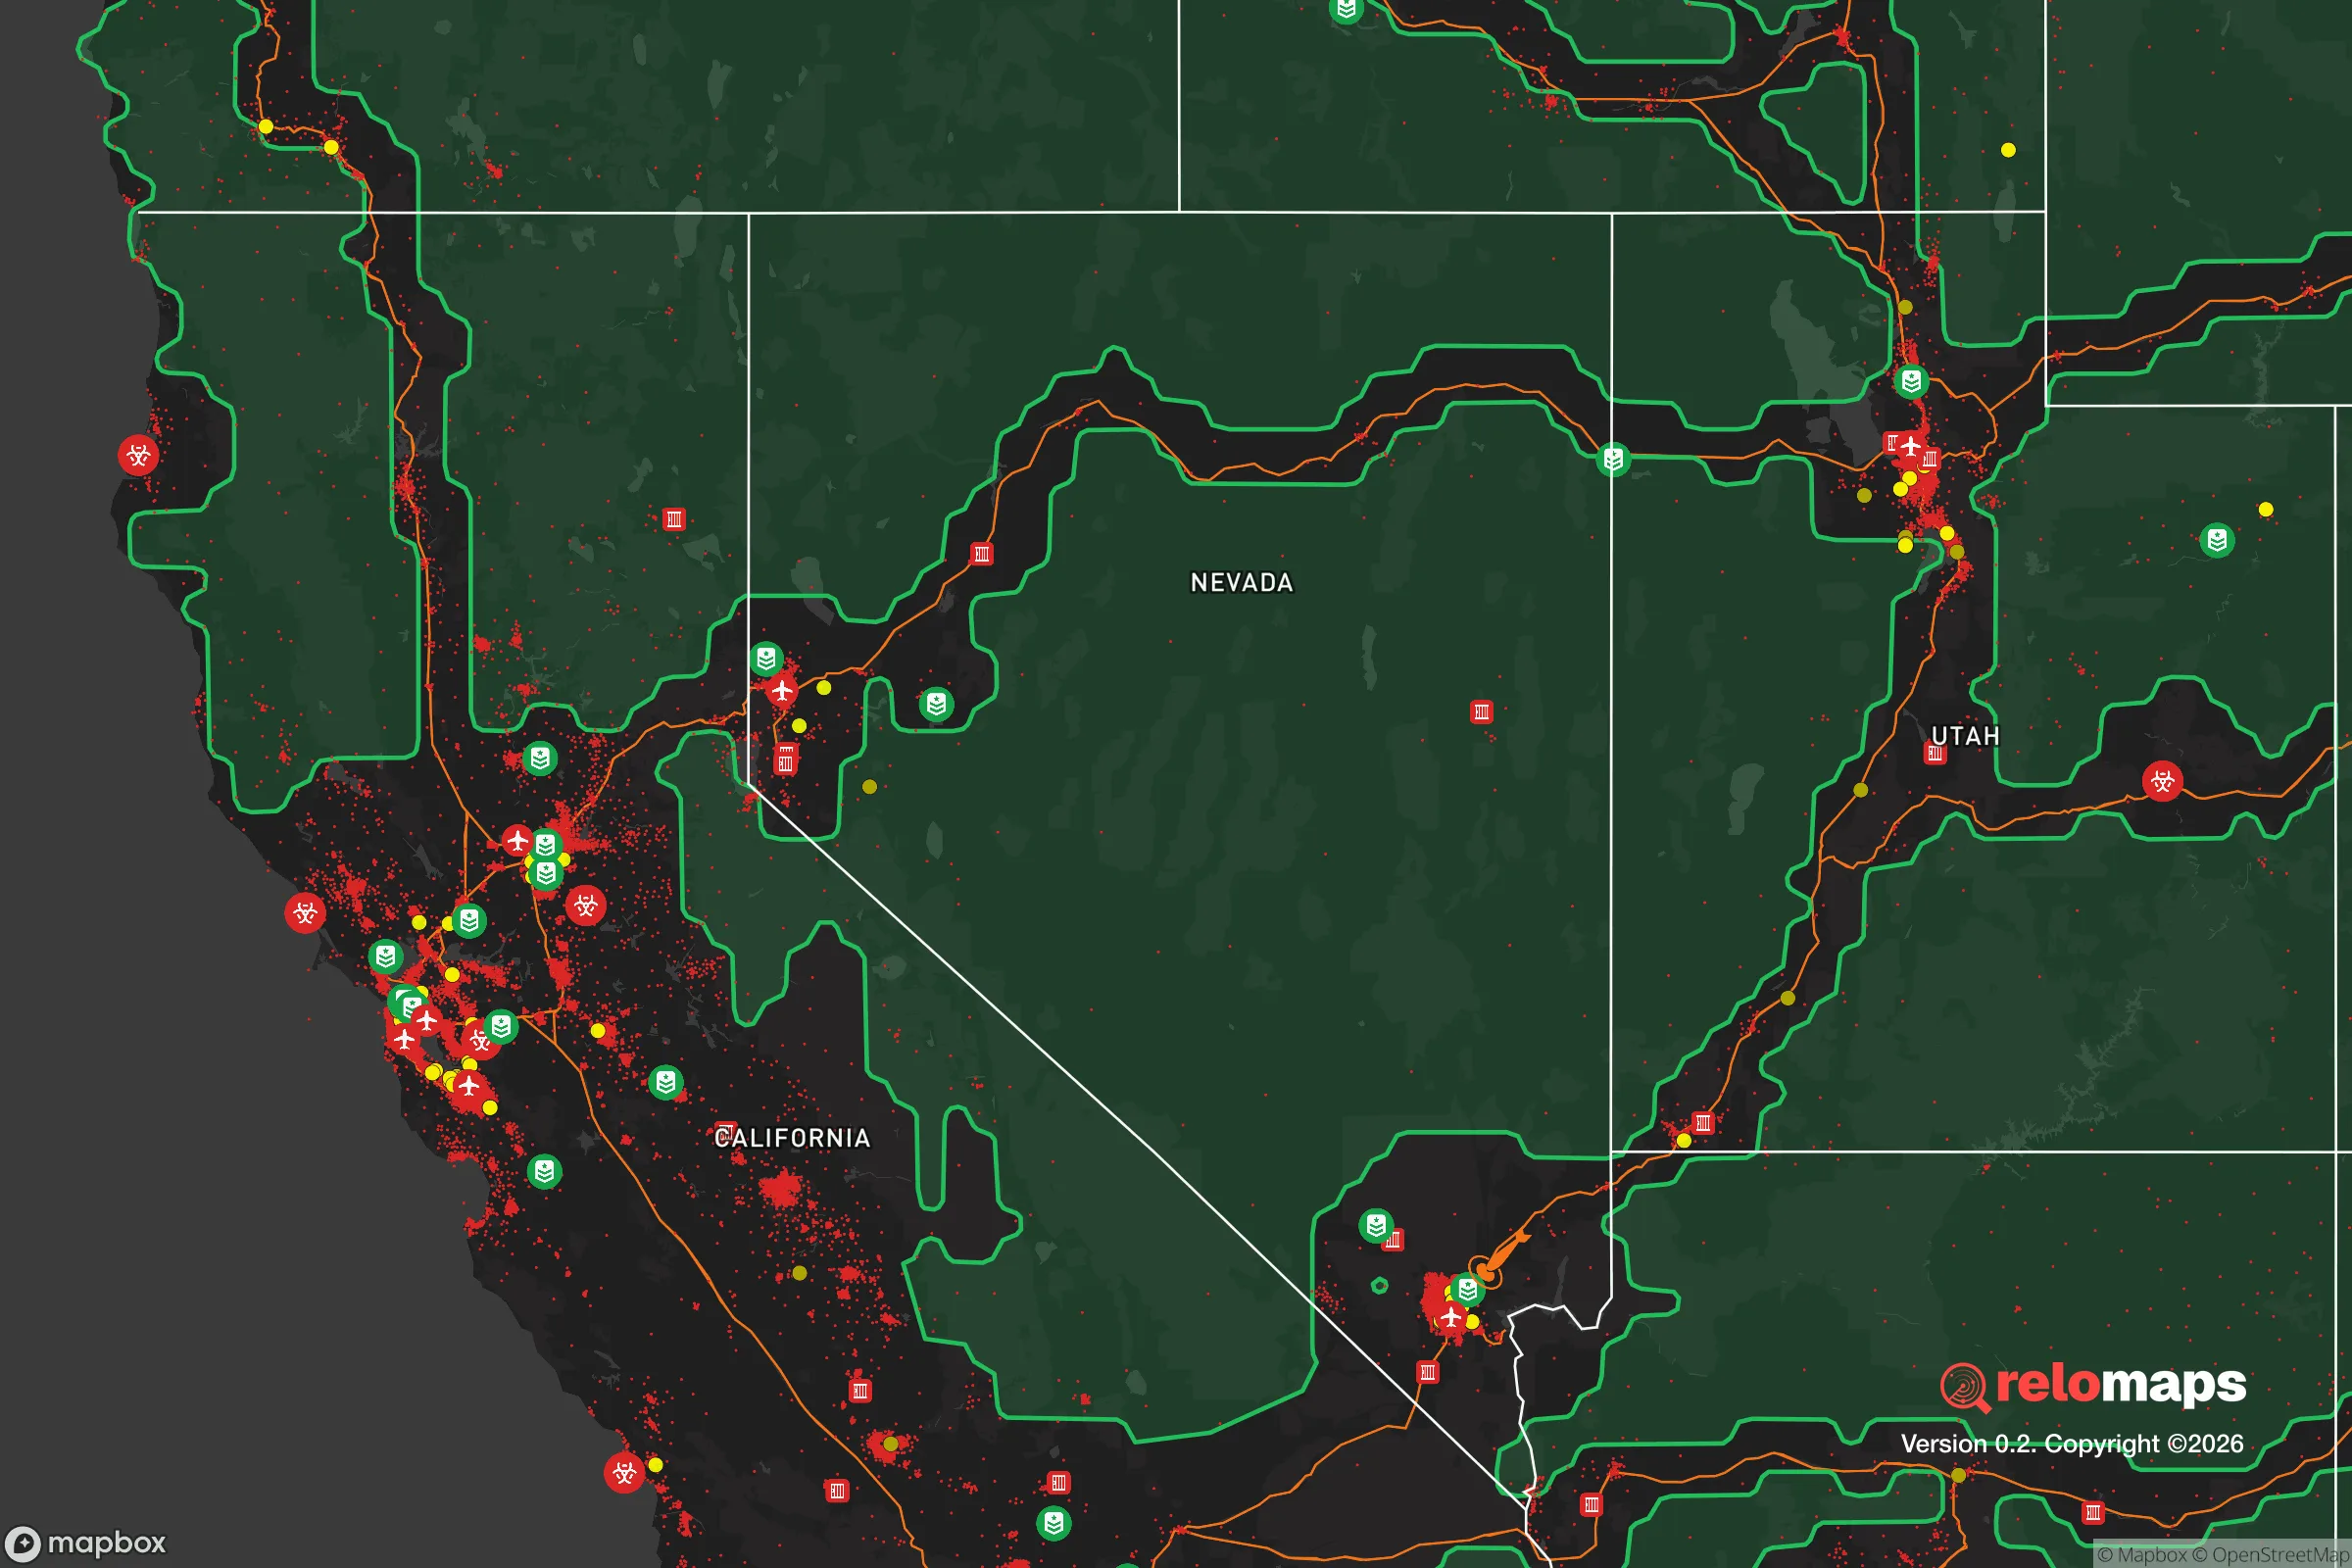
Task: Click the military badge marker on the Nevada–Utah border
Action: pyautogui.click(x=1613, y=460)
